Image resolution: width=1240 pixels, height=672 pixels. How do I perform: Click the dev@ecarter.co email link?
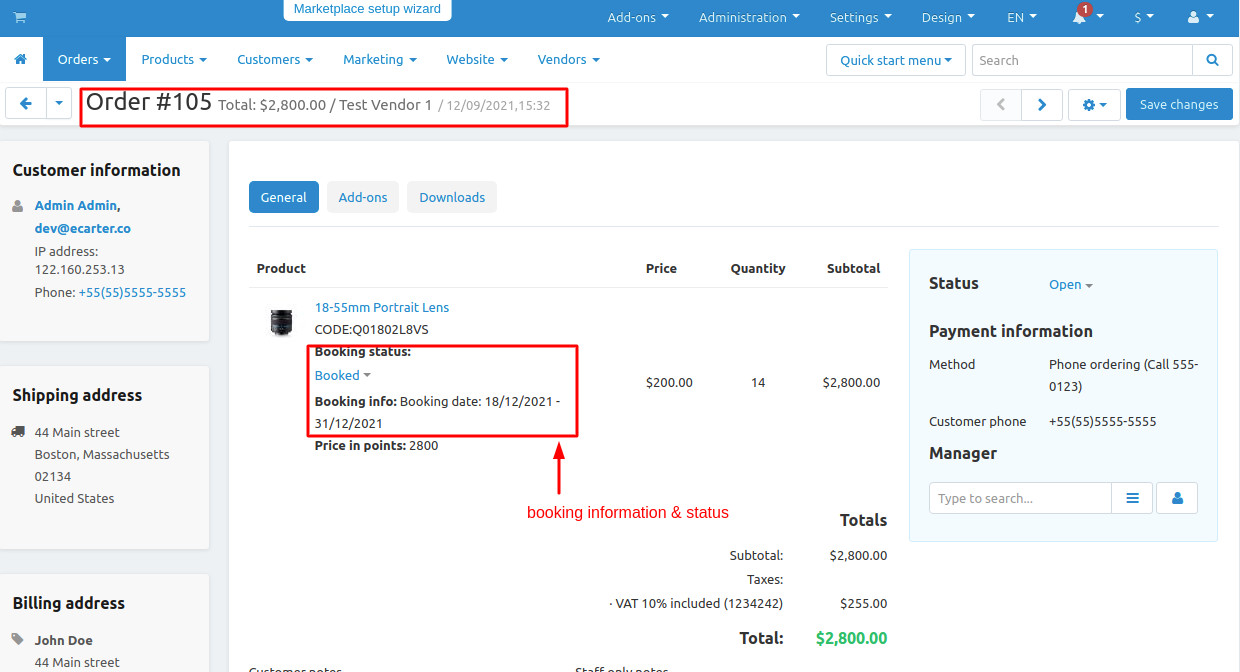[83, 228]
